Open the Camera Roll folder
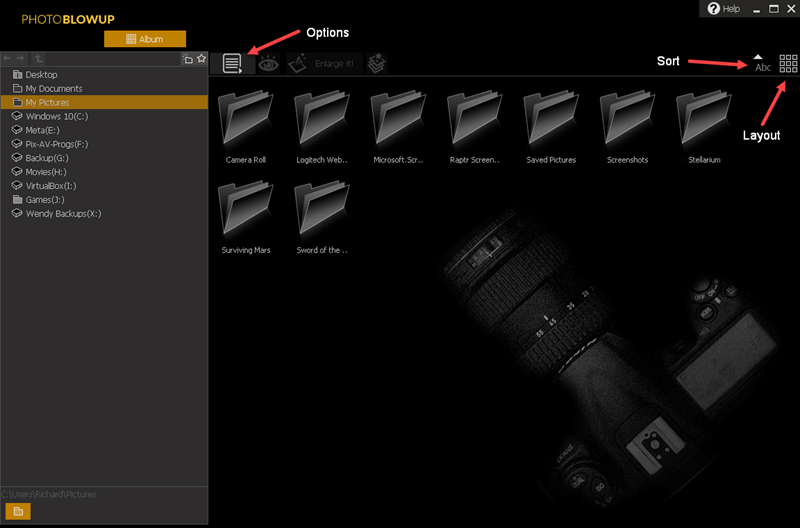800x528 pixels. point(246,127)
